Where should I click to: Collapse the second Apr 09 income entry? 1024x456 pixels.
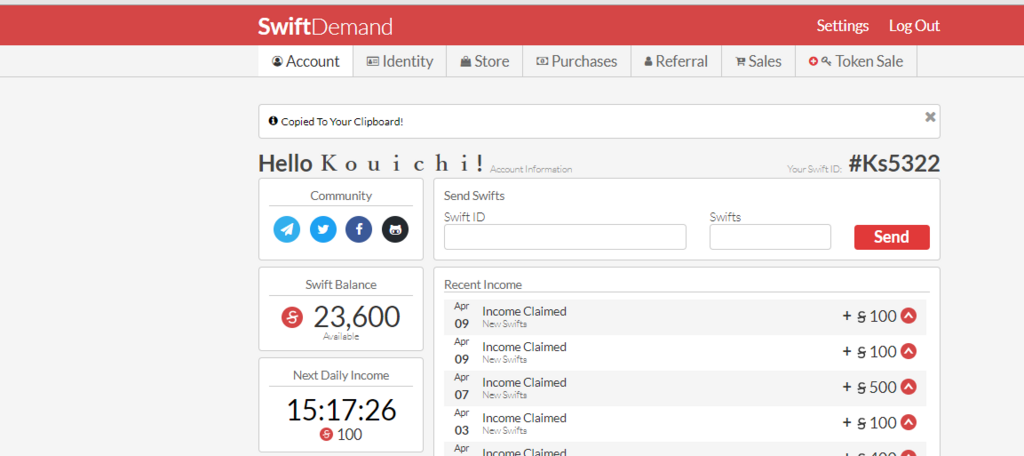tap(908, 351)
